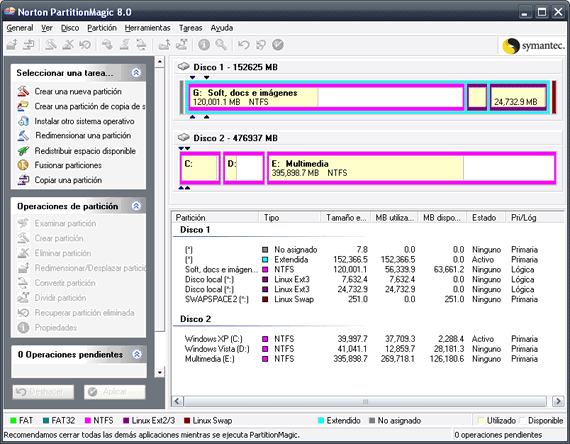Open the Partición menu

(x=102, y=28)
